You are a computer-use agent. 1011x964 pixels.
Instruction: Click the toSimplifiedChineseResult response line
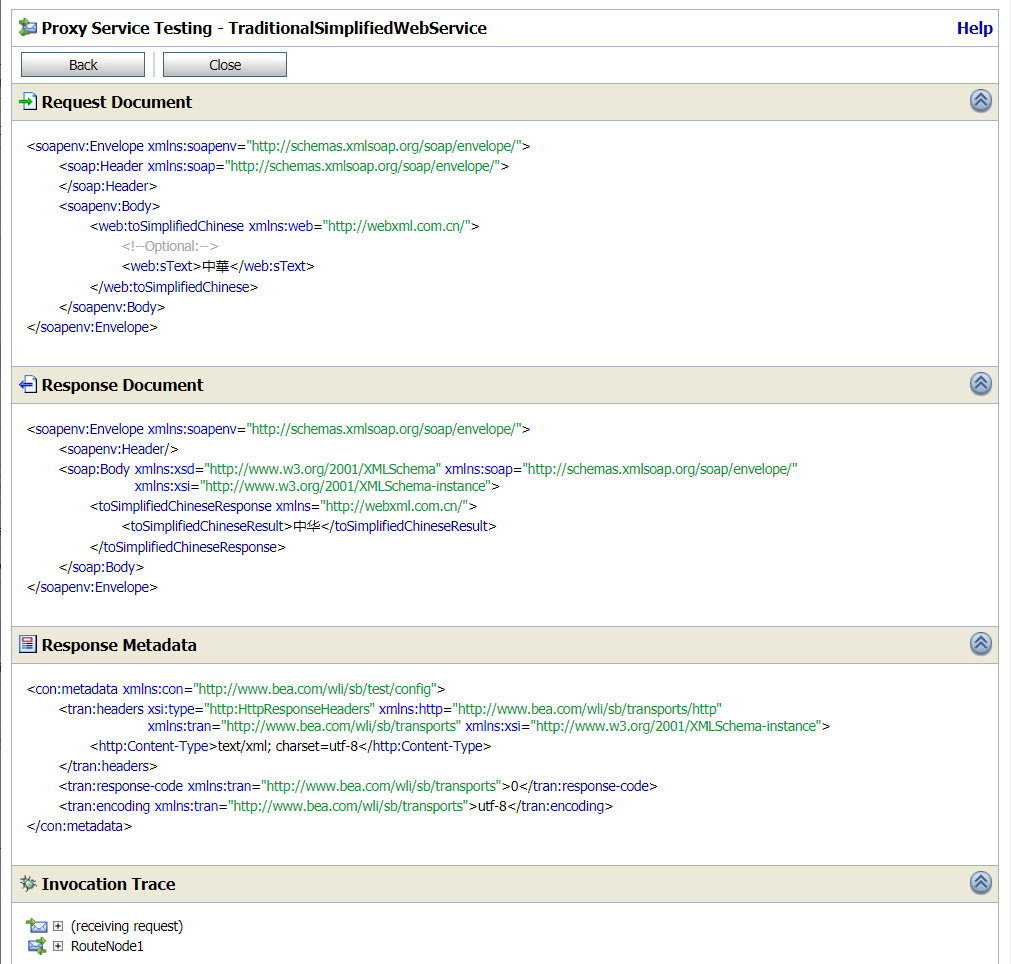(309, 526)
